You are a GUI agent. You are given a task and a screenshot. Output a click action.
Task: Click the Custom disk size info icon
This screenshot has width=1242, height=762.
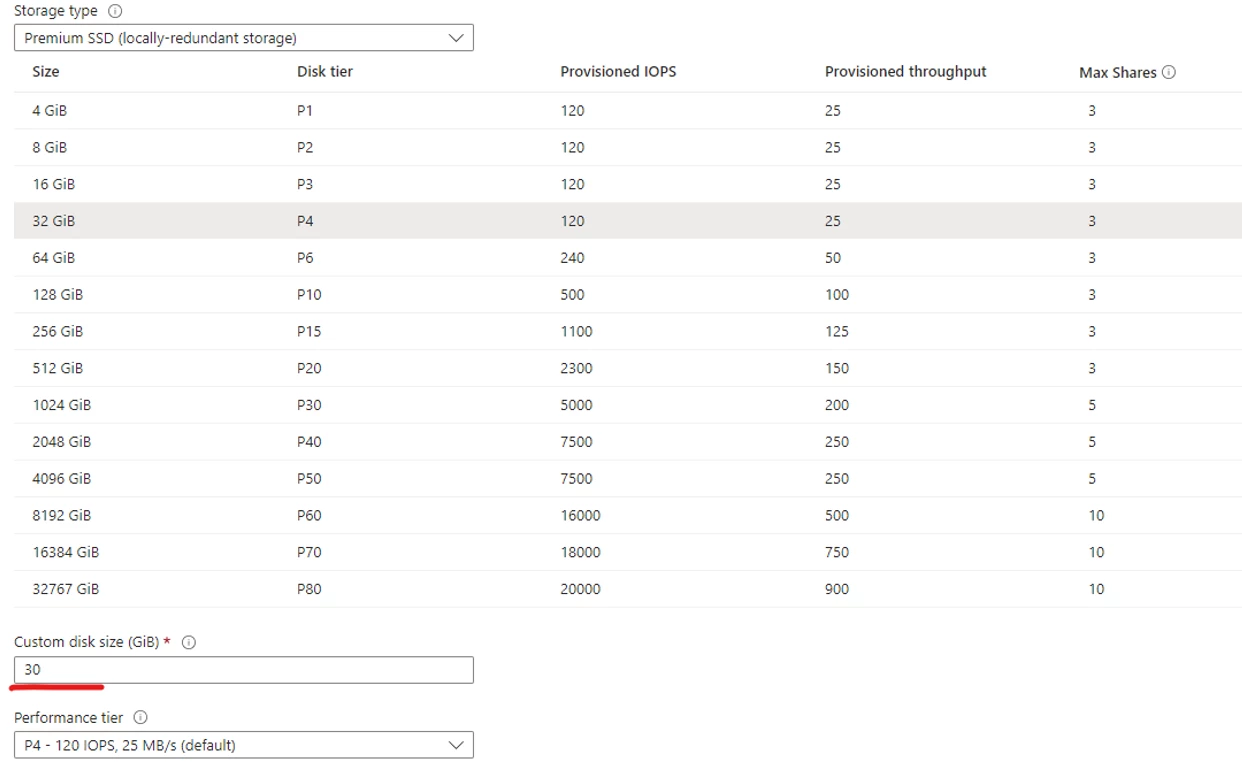coord(188,643)
